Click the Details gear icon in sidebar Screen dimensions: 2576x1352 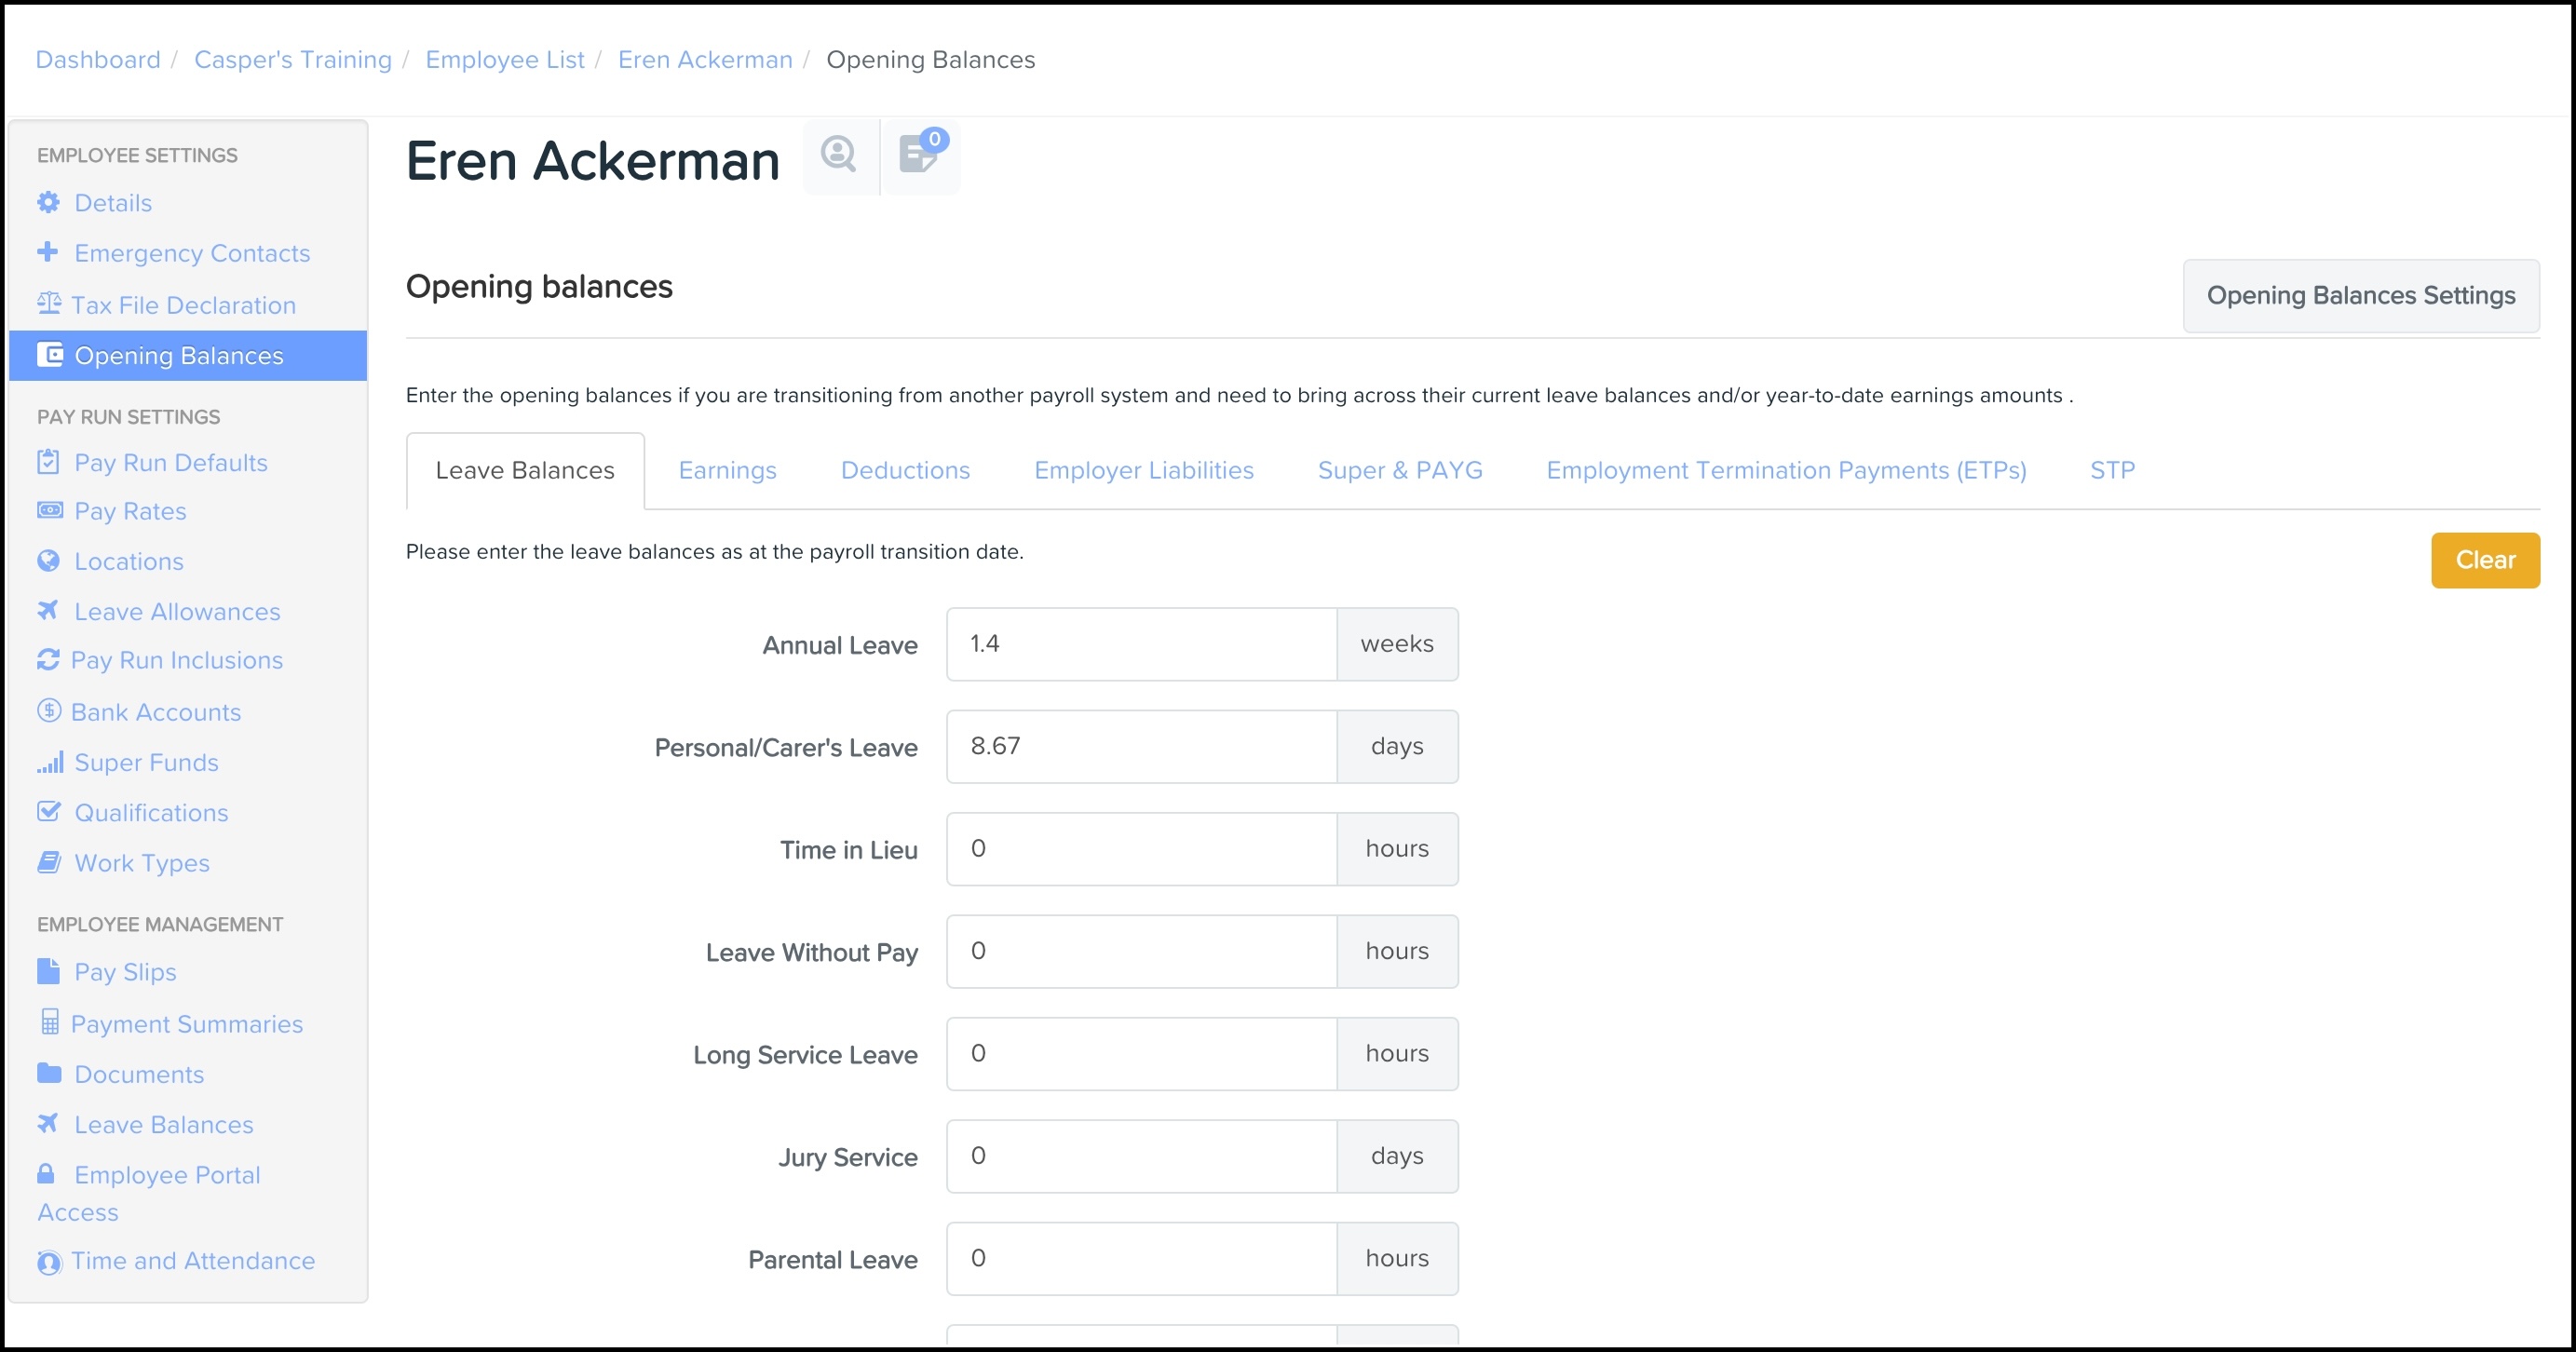pos(48,203)
